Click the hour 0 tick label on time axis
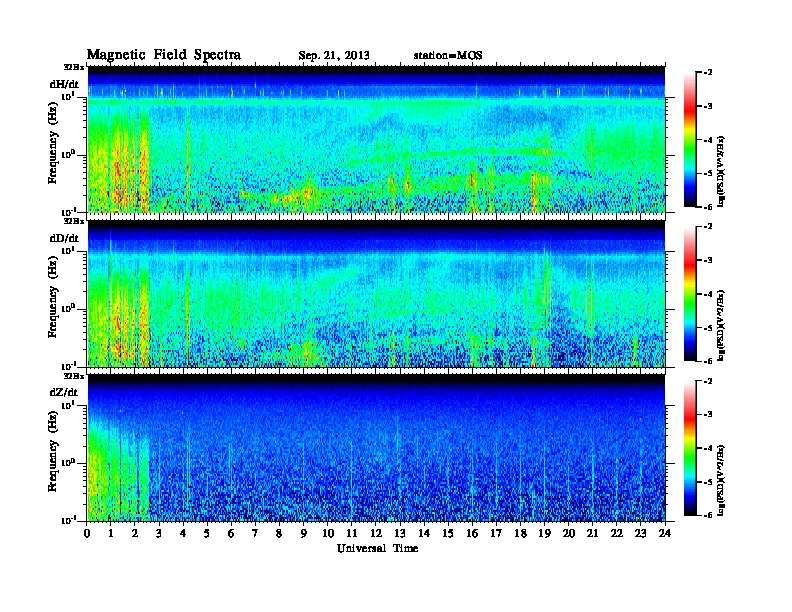The image size is (792, 612). click(x=87, y=534)
